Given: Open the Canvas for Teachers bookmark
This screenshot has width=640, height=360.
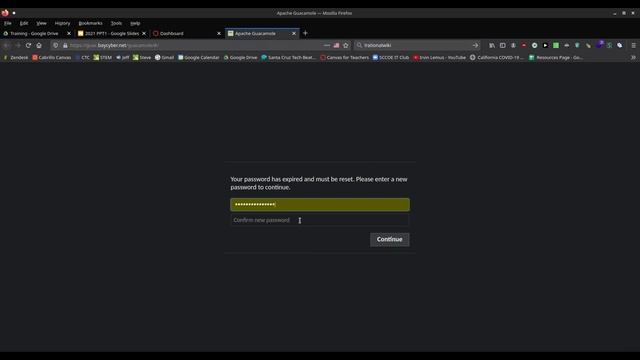Looking at the screenshot, I should click(x=344, y=58).
